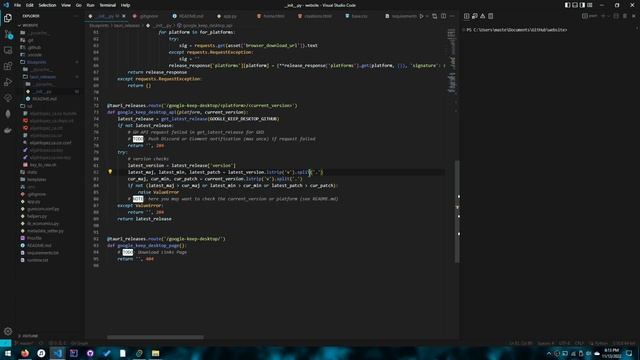Run the Python file with play button
This screenshot has width=640, height=360.
[x=421, y=16]
